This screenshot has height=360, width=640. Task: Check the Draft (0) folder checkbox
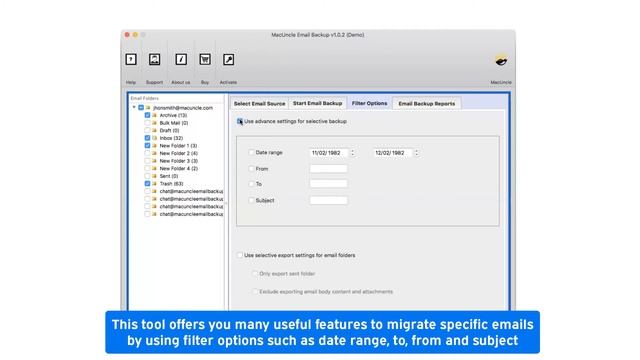147,131
